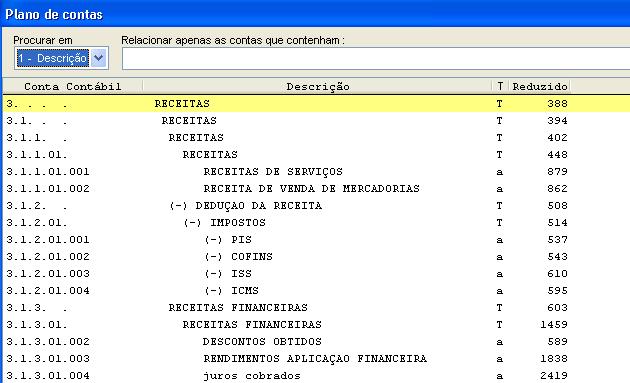Select RENDIMENTOS APLICAÇAO FINANCEIRA account
The height and width of the screenshot is (383, 630).
[315, 358]
